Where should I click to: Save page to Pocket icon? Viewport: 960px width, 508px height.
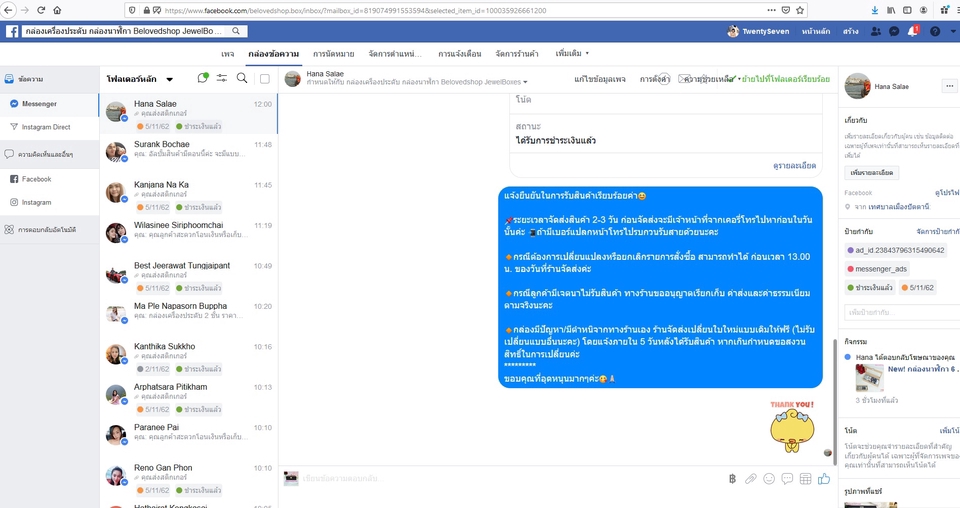pos(786,10)
